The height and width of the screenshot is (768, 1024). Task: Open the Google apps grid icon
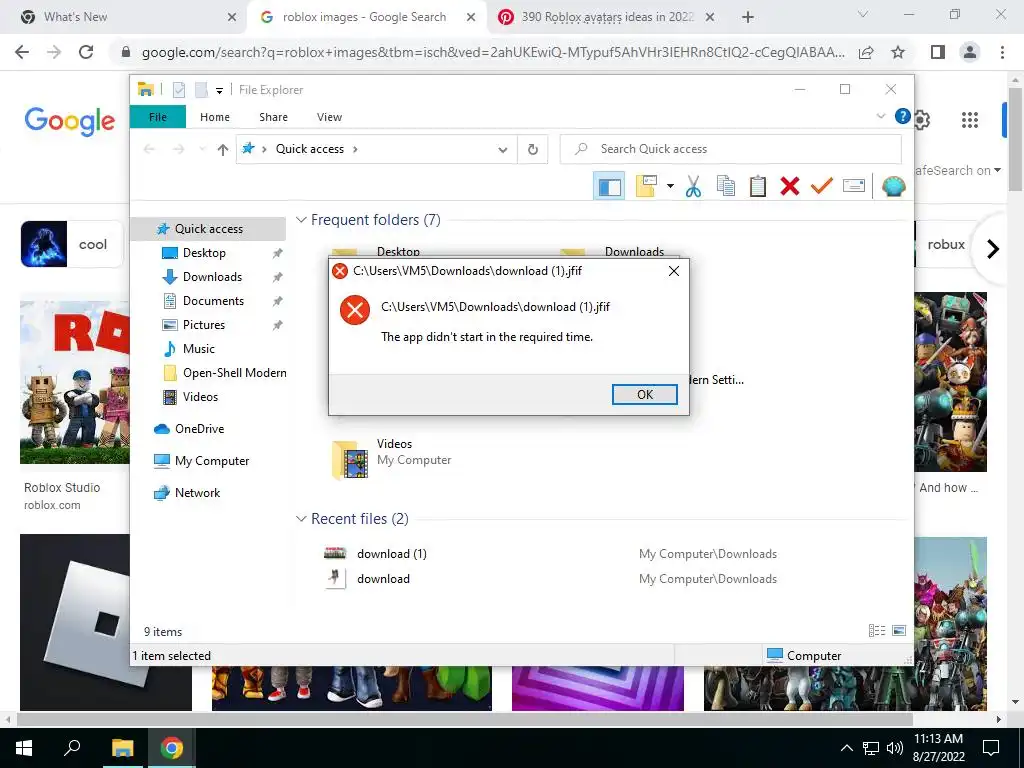[969, 120]
